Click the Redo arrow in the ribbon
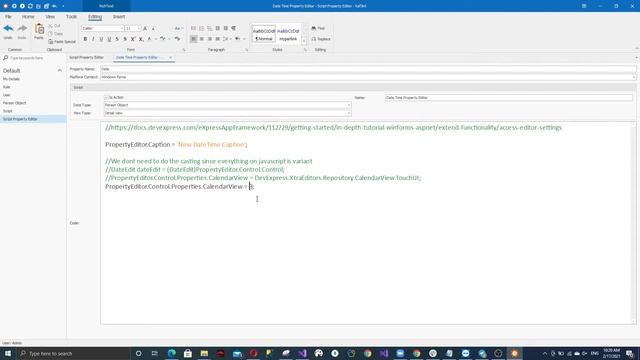 (x=22, y=29)
